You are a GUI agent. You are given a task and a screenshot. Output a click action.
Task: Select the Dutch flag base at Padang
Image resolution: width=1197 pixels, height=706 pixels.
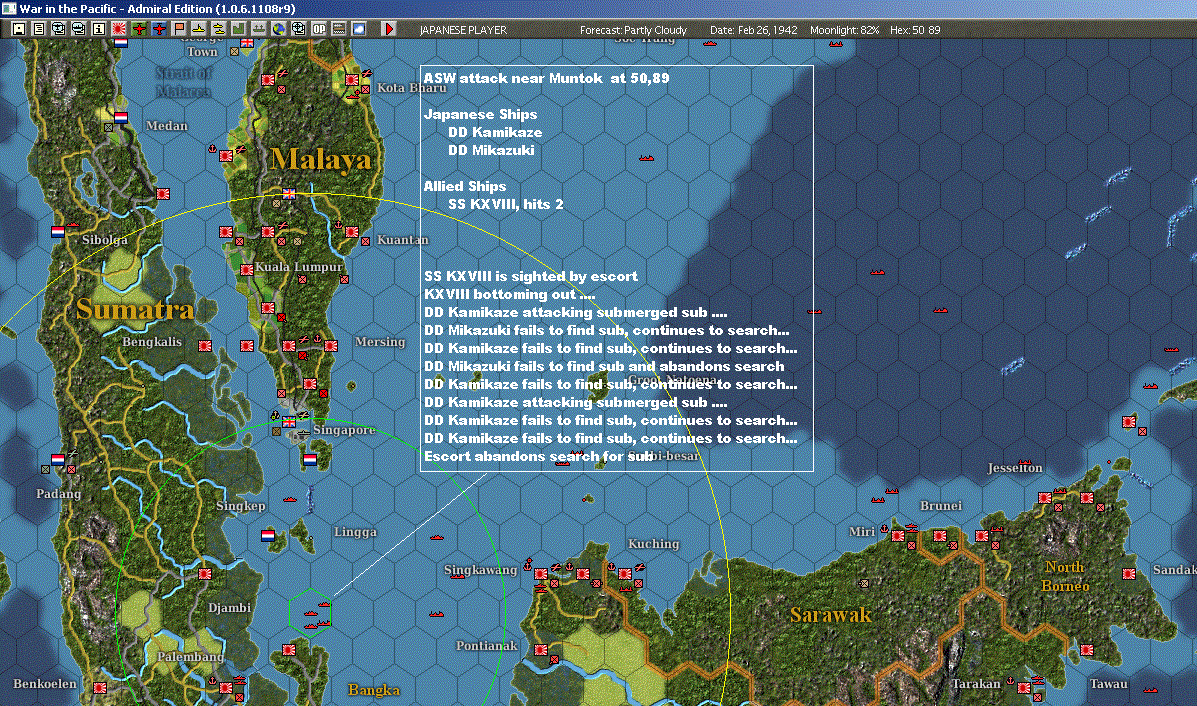pyautogui.click(x=58, y=459)
